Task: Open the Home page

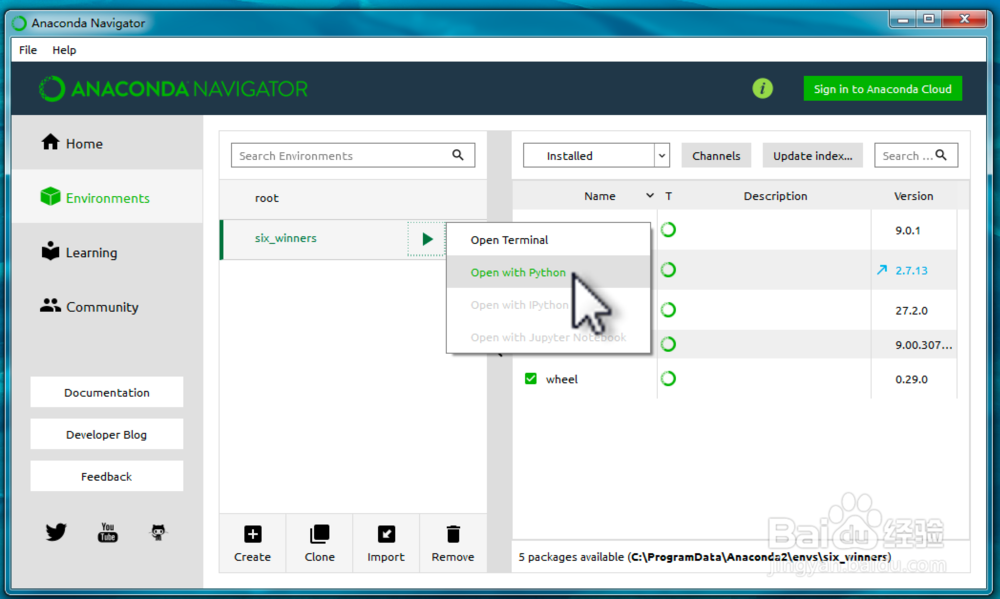Action: pos(107,143)
